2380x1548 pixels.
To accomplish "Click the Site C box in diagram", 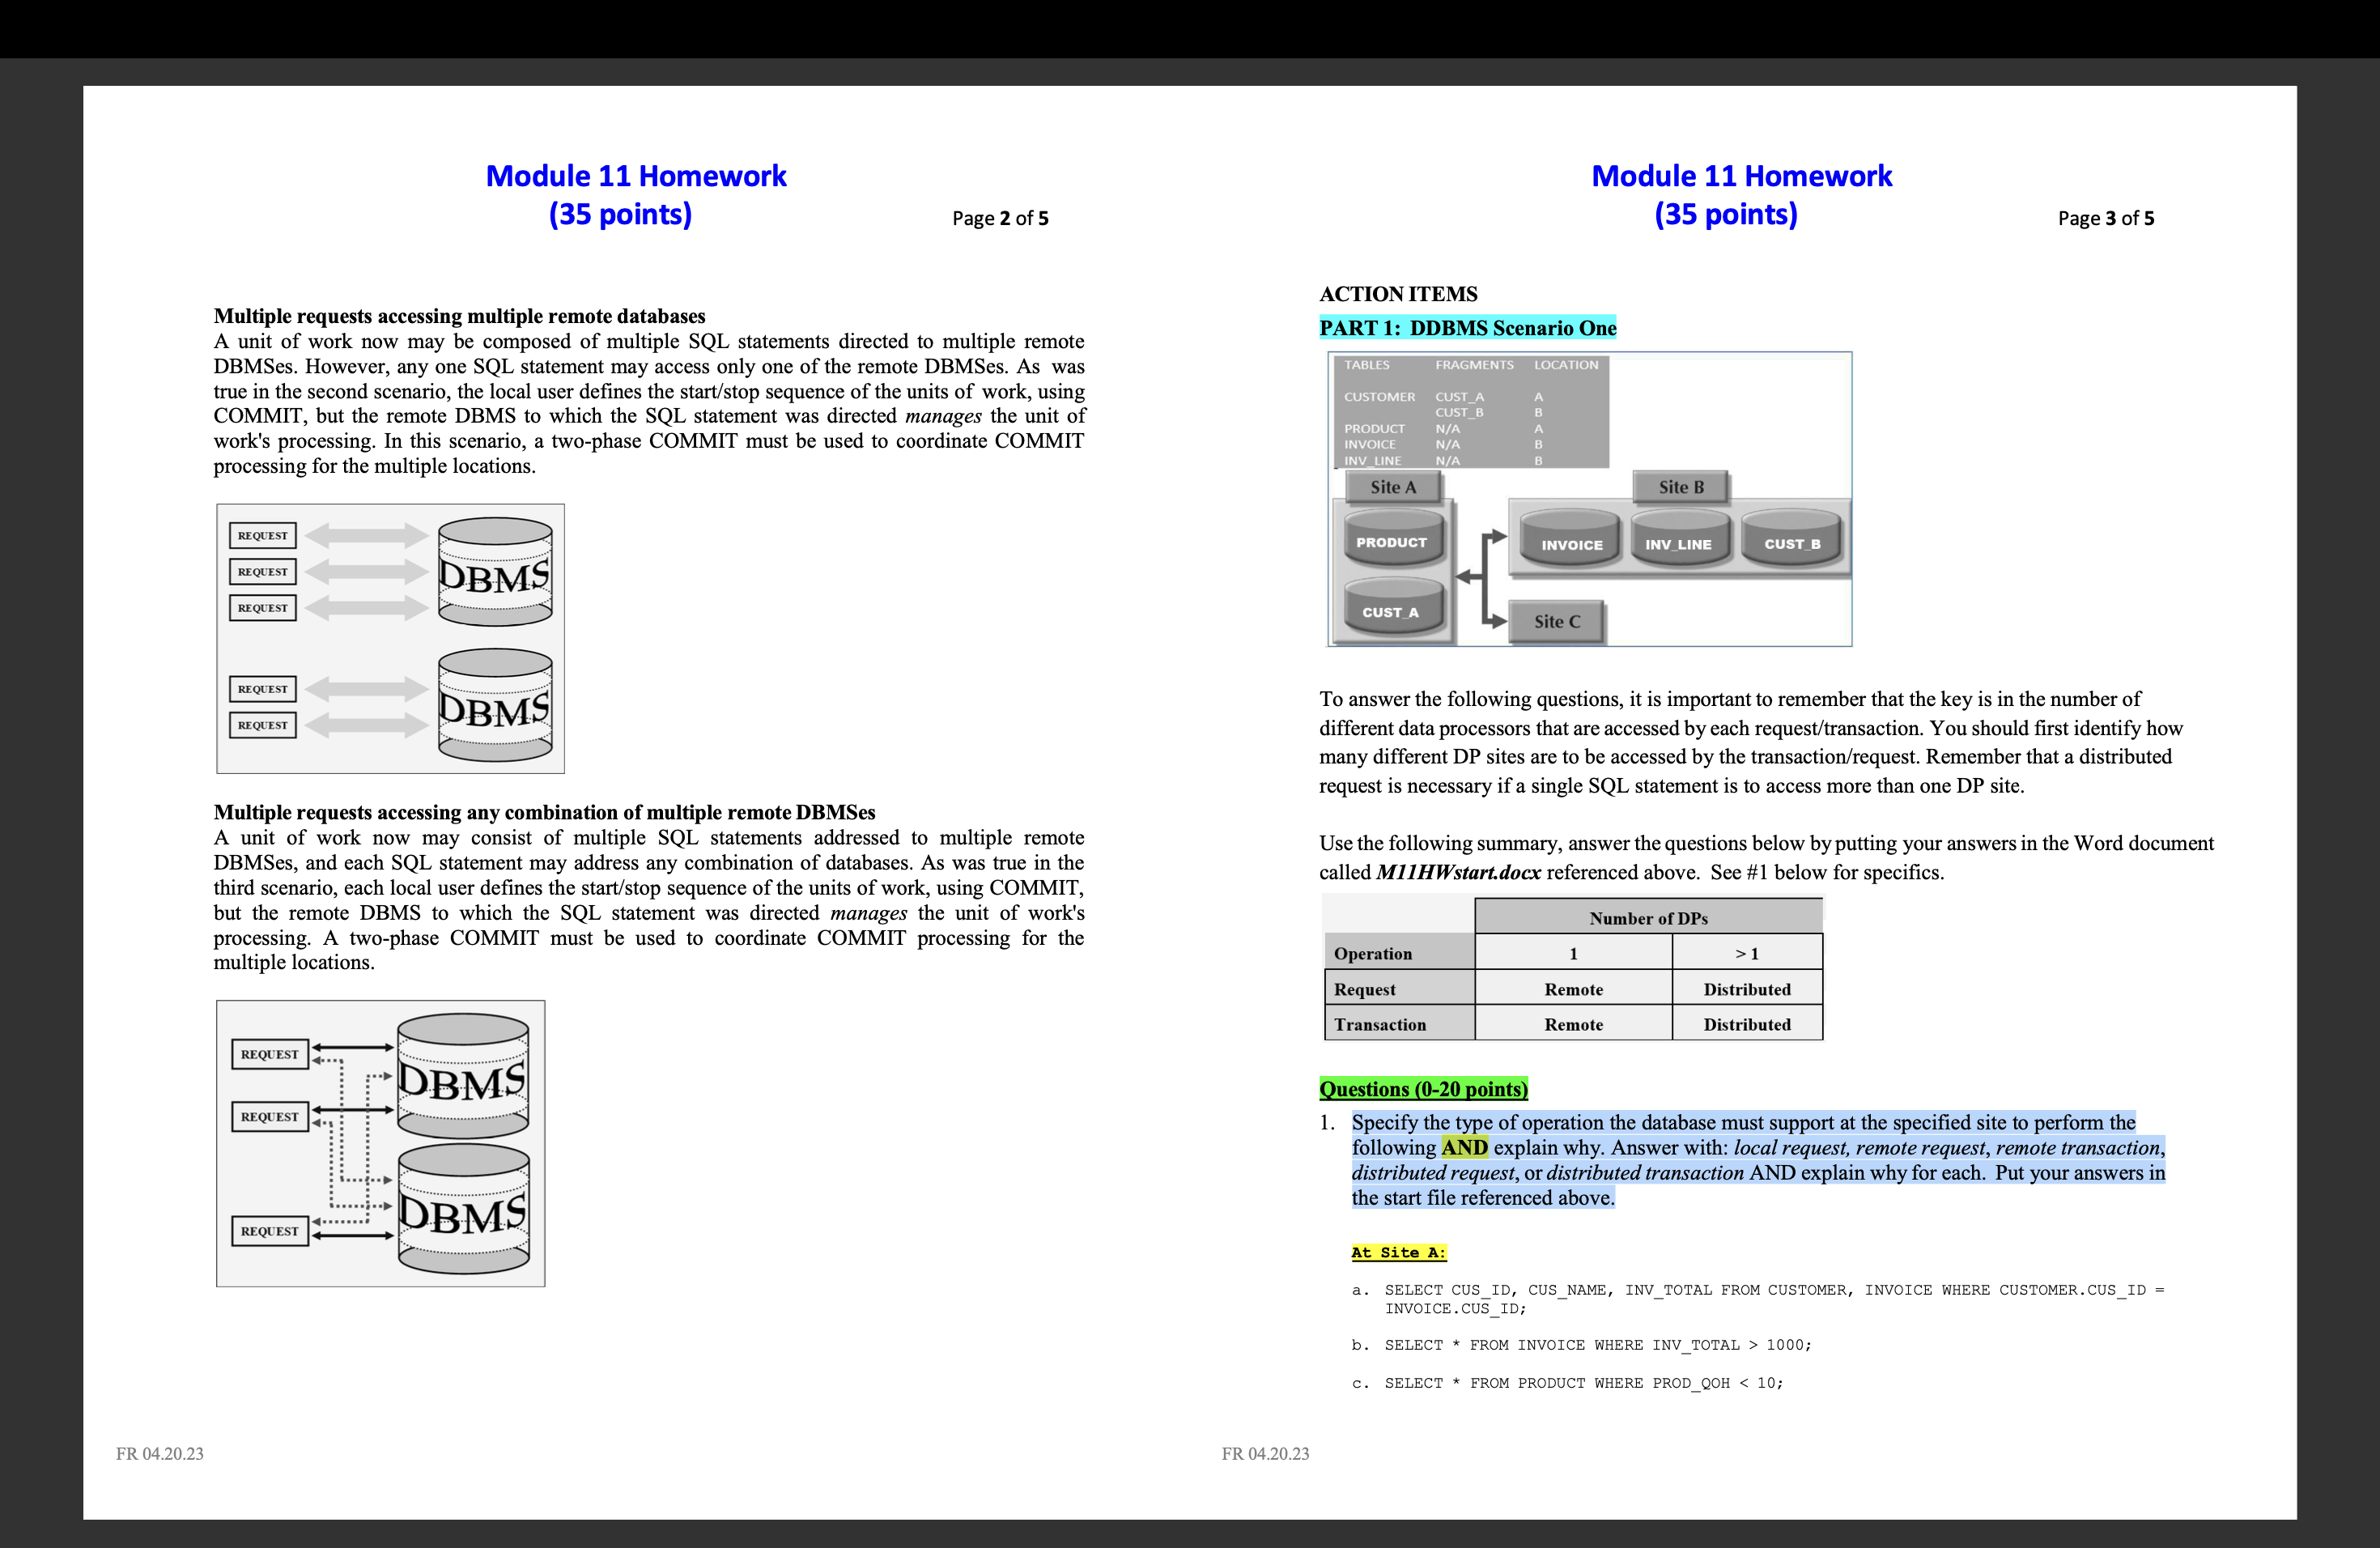I will click(x=1556, y=621).
